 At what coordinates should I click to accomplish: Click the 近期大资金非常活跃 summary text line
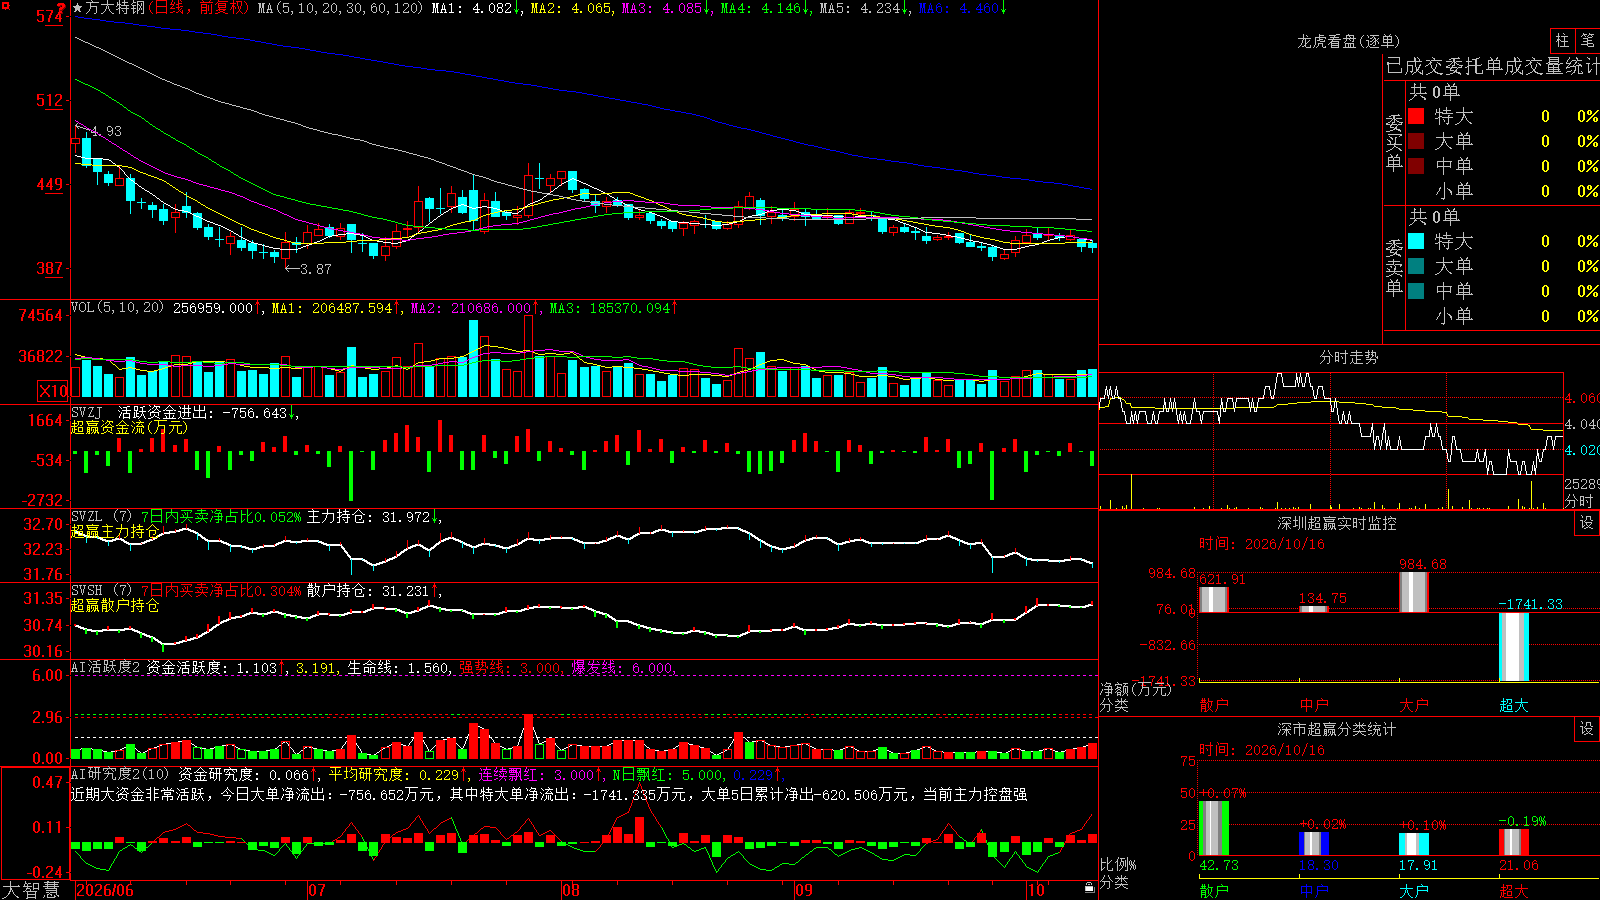pyautogui.click(x=549, y=794)
